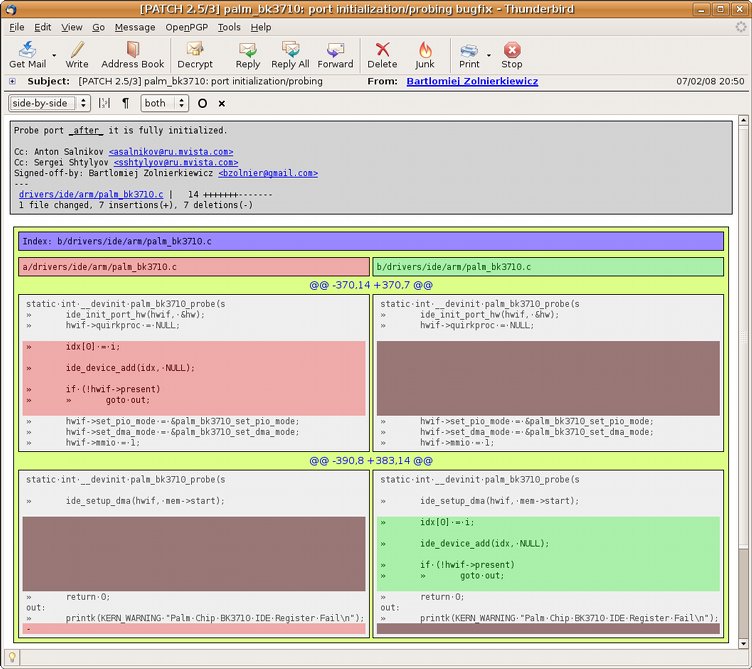Toggle the tab marker display button
This screenshot has width=752, height=669.
104,103
